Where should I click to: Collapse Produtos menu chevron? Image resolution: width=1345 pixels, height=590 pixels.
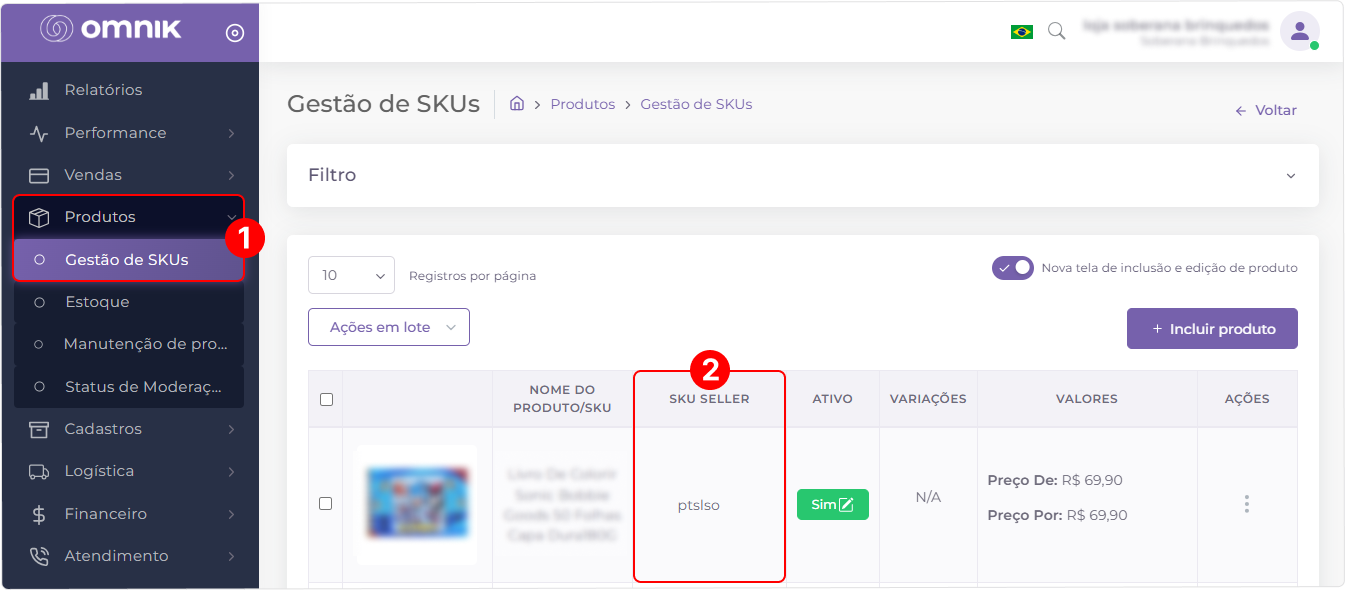point(231,217)
